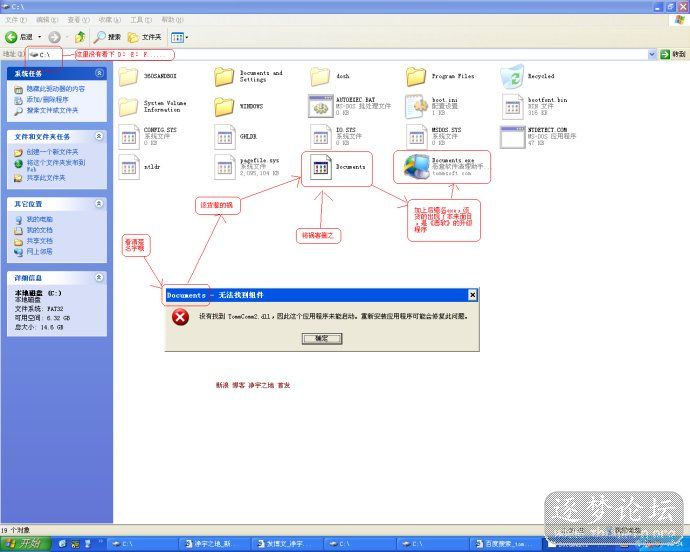
Task: Click the address field showing C:\
Action: coord(338,54)
